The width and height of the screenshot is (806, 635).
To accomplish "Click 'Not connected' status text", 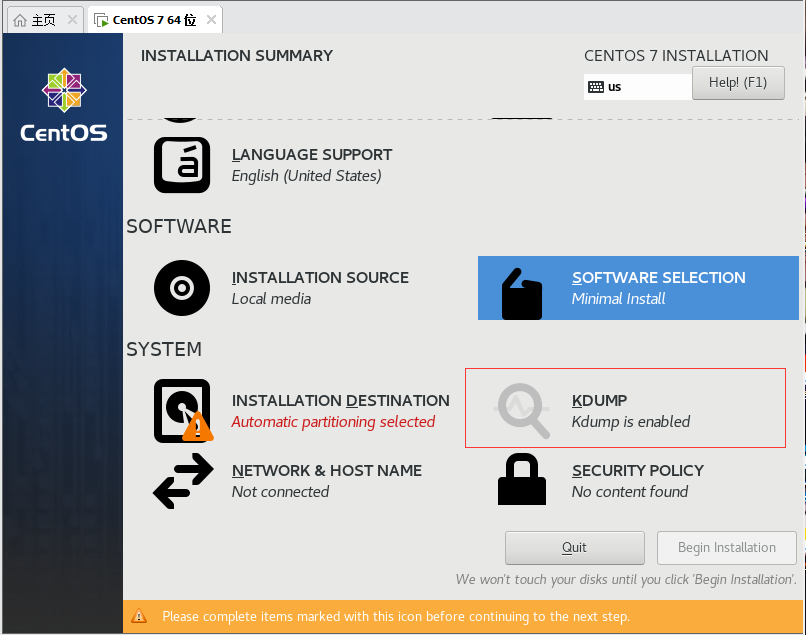I will click(x=280, y=492).
